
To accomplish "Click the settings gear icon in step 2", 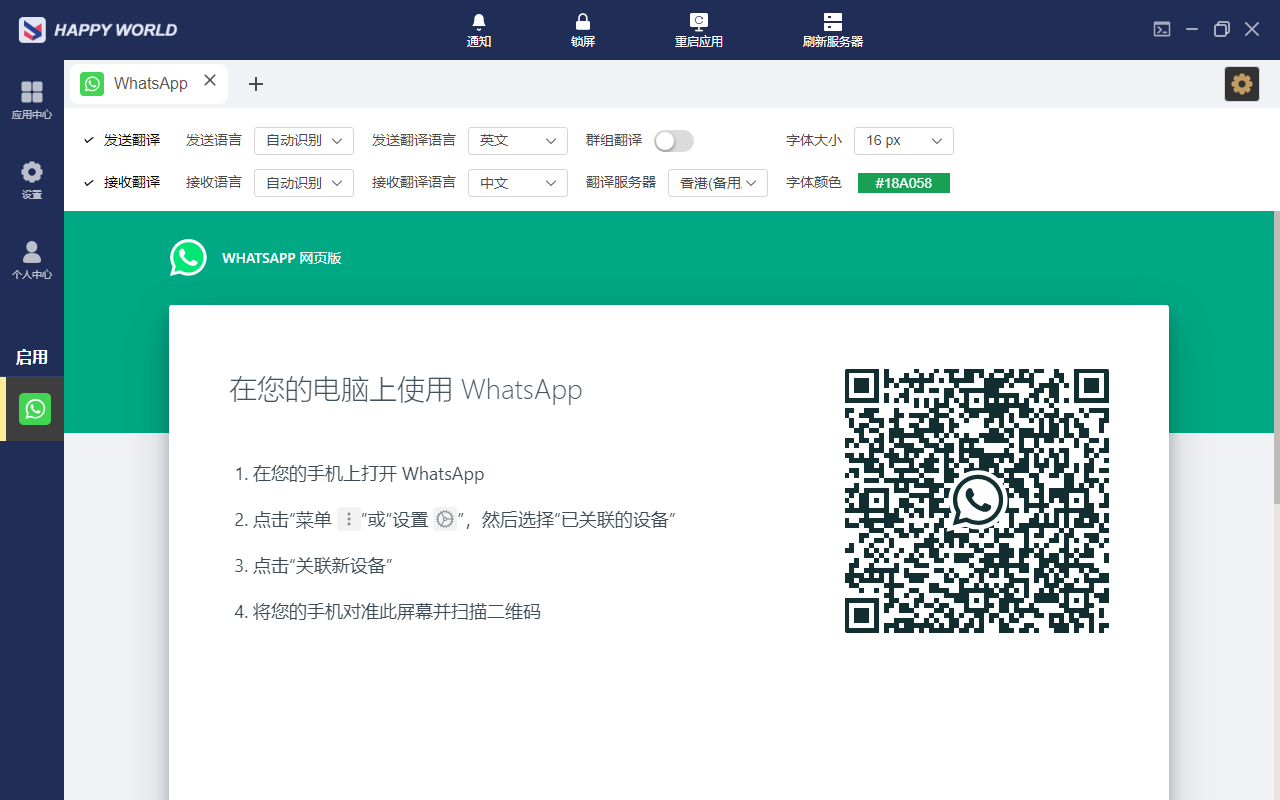I will [x=445, y=519].
